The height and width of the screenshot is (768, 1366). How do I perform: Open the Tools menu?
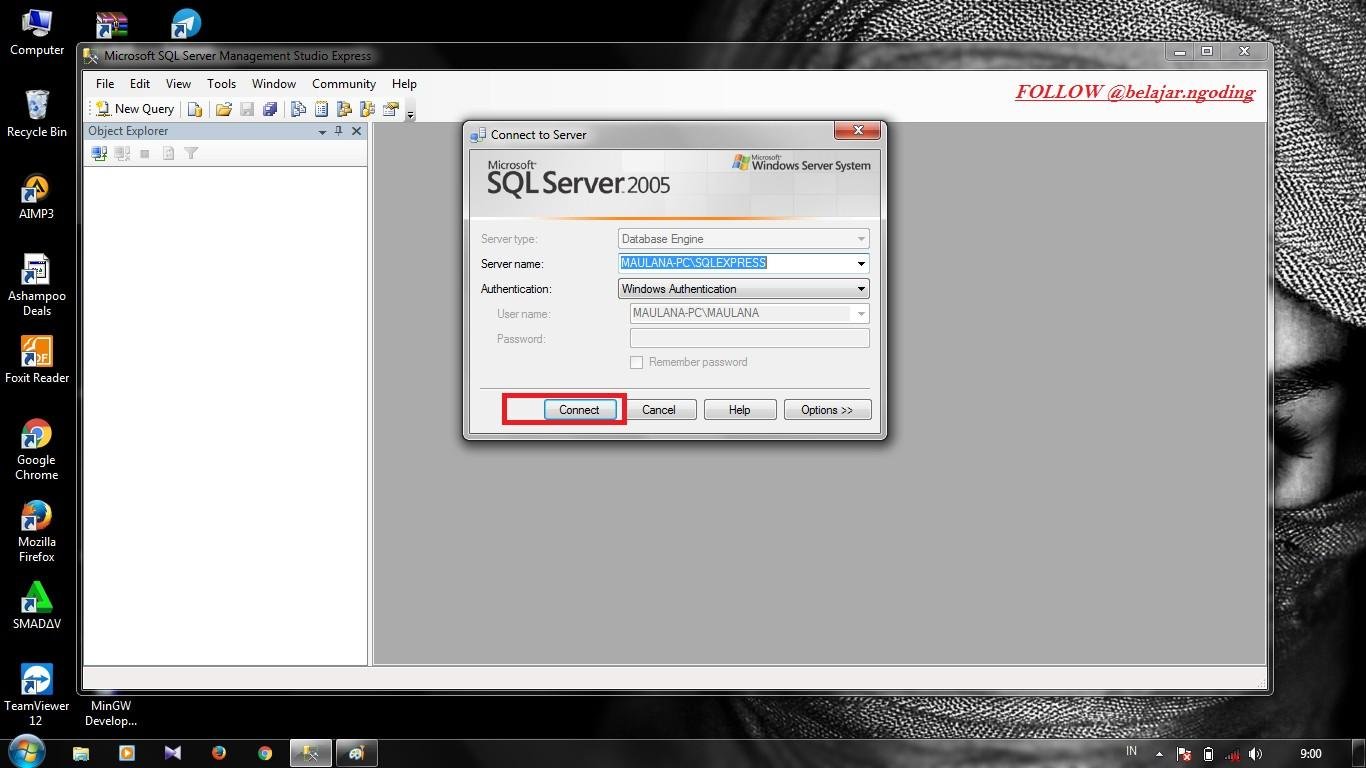(221, 84)
